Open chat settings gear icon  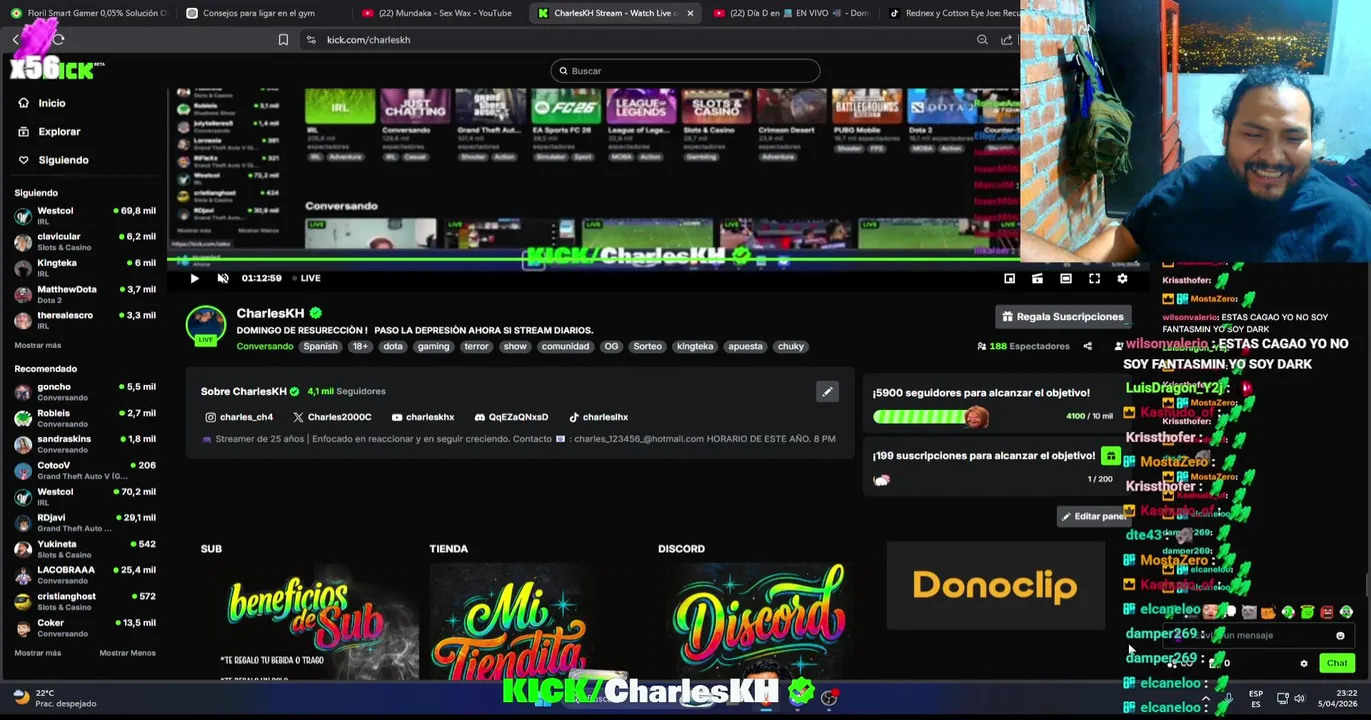pos(1303,663)
